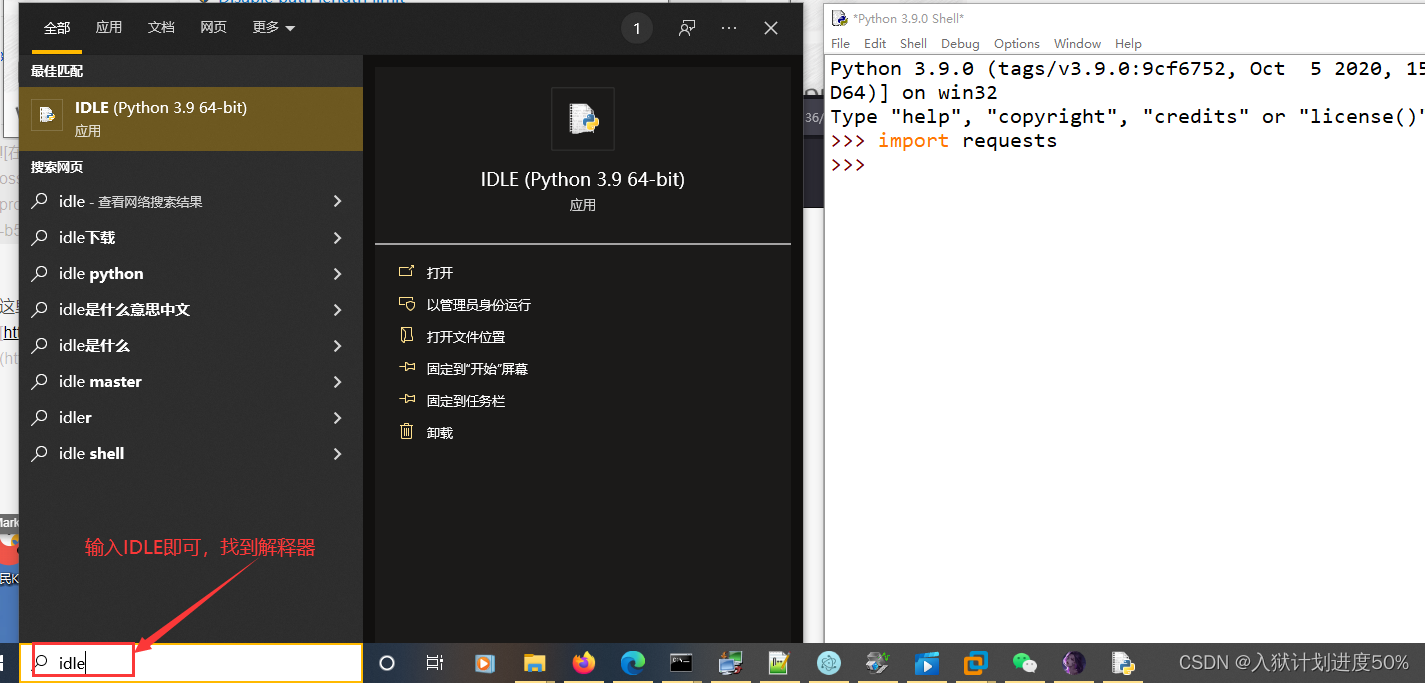Open the Electron atom icon on taskbar

(x=828, y=663)
